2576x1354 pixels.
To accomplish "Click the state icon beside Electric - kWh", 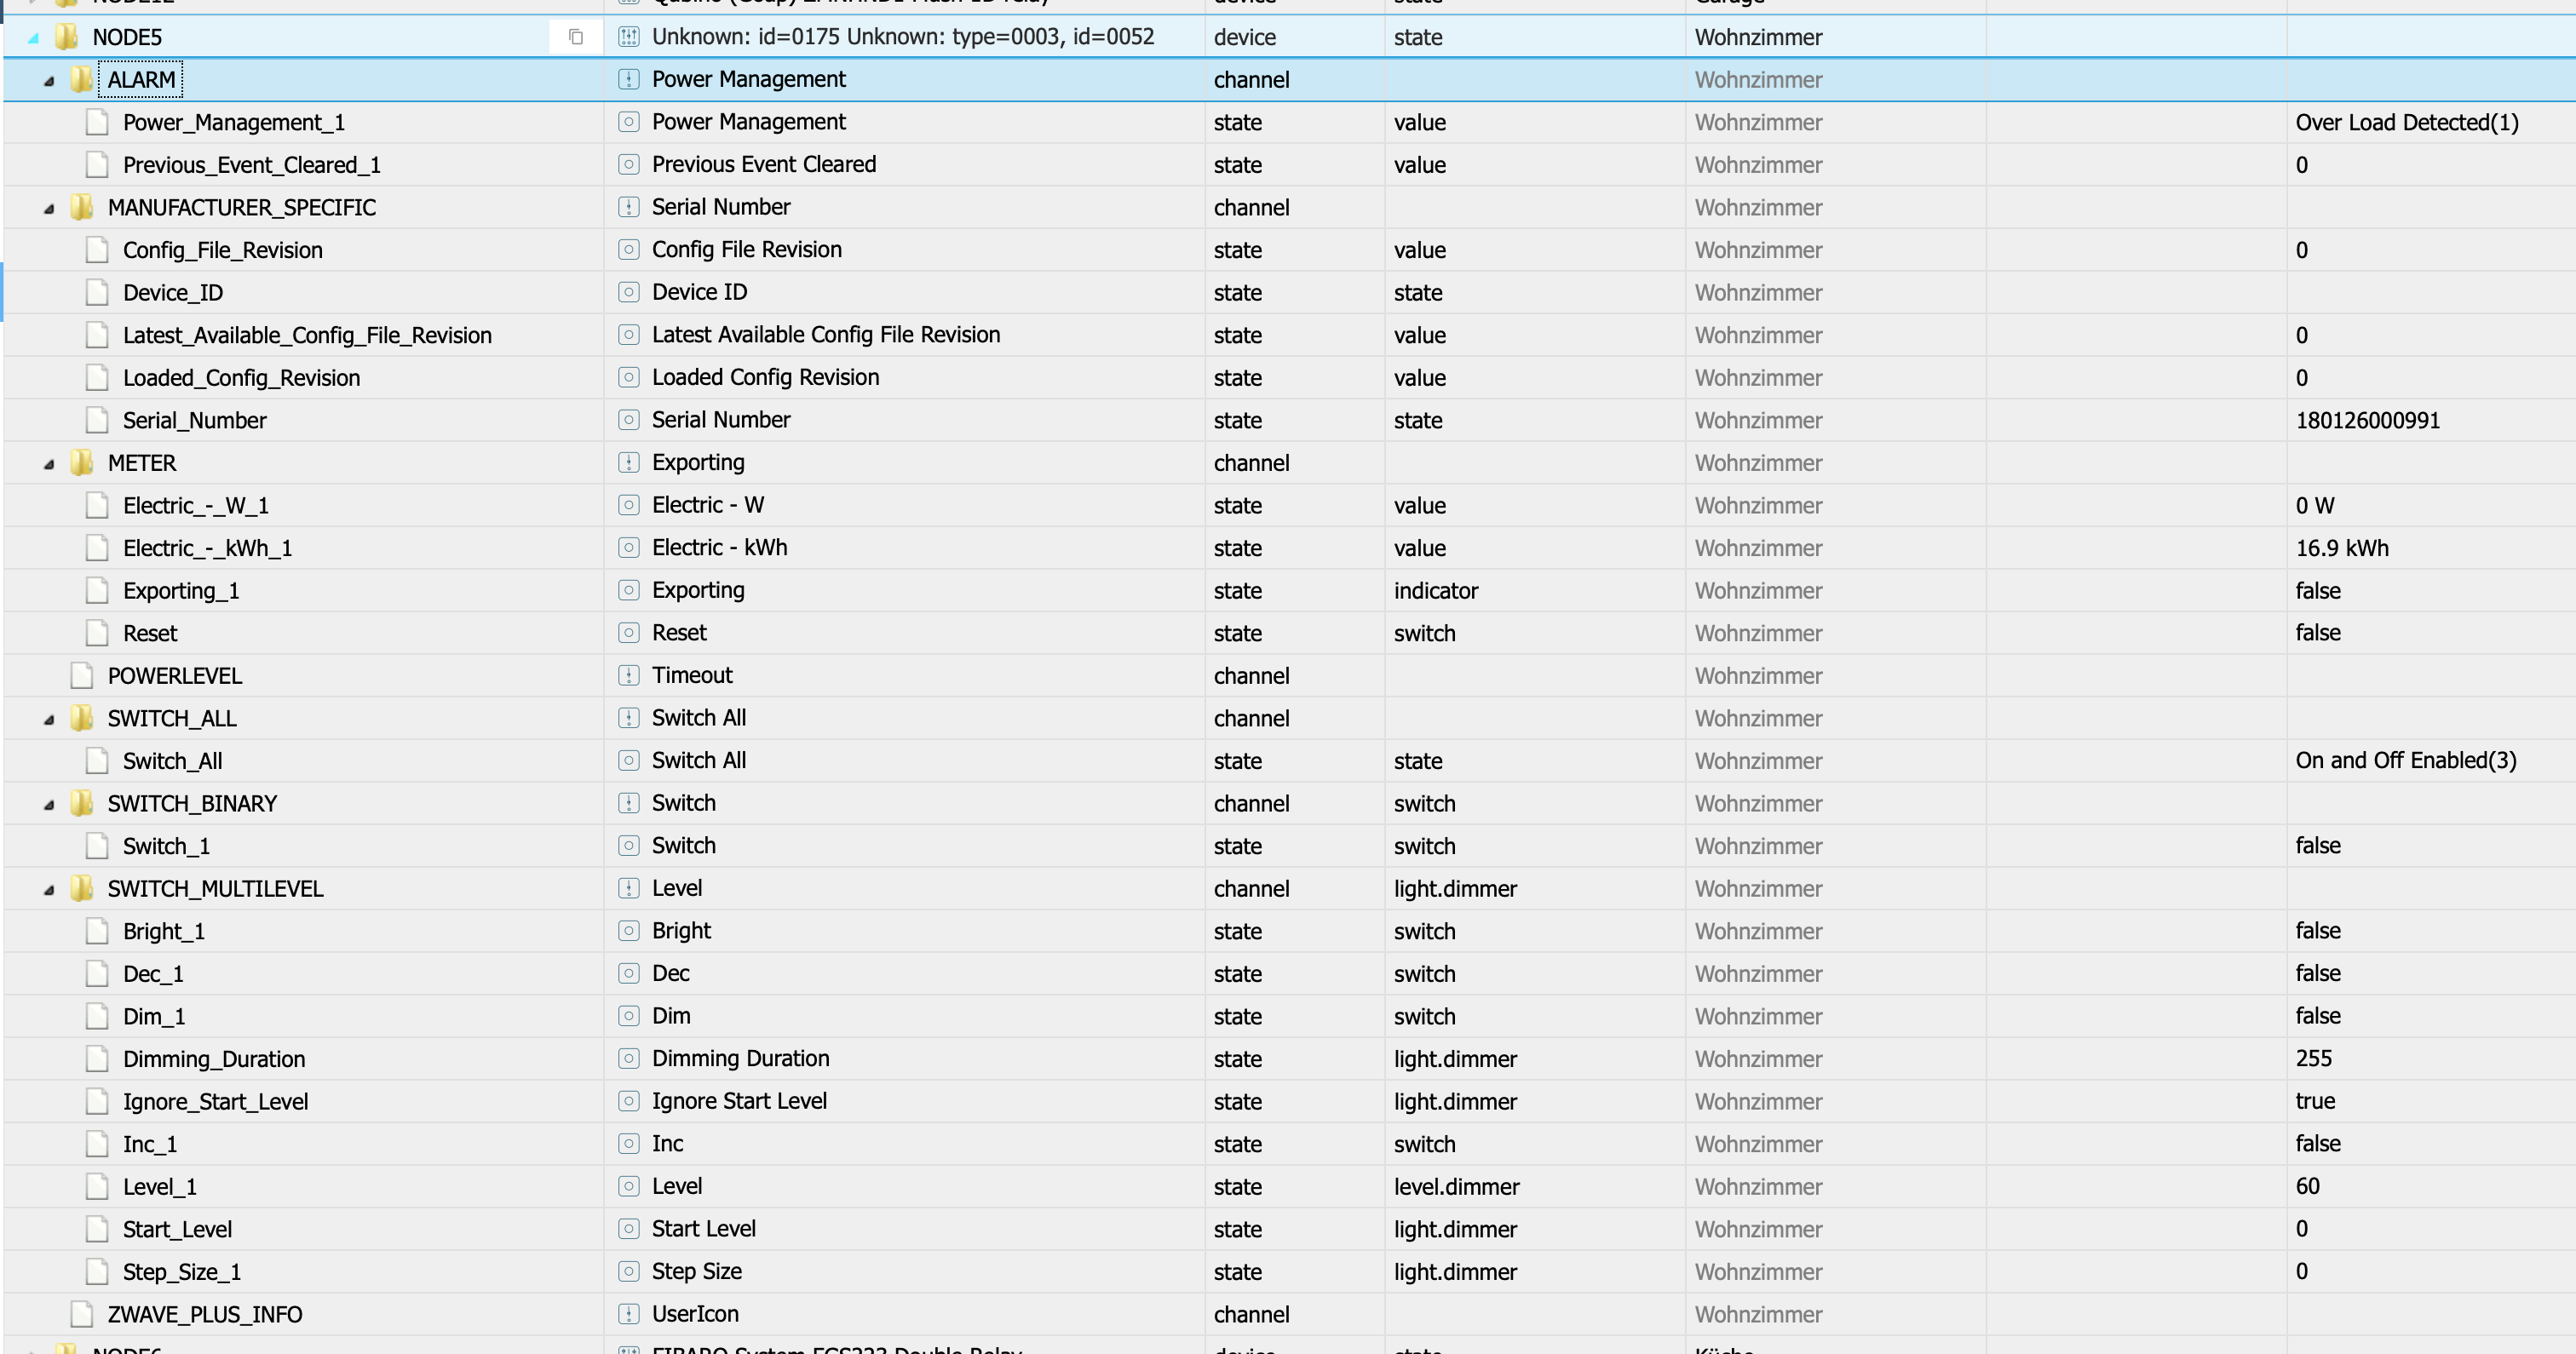I will 628,548.
